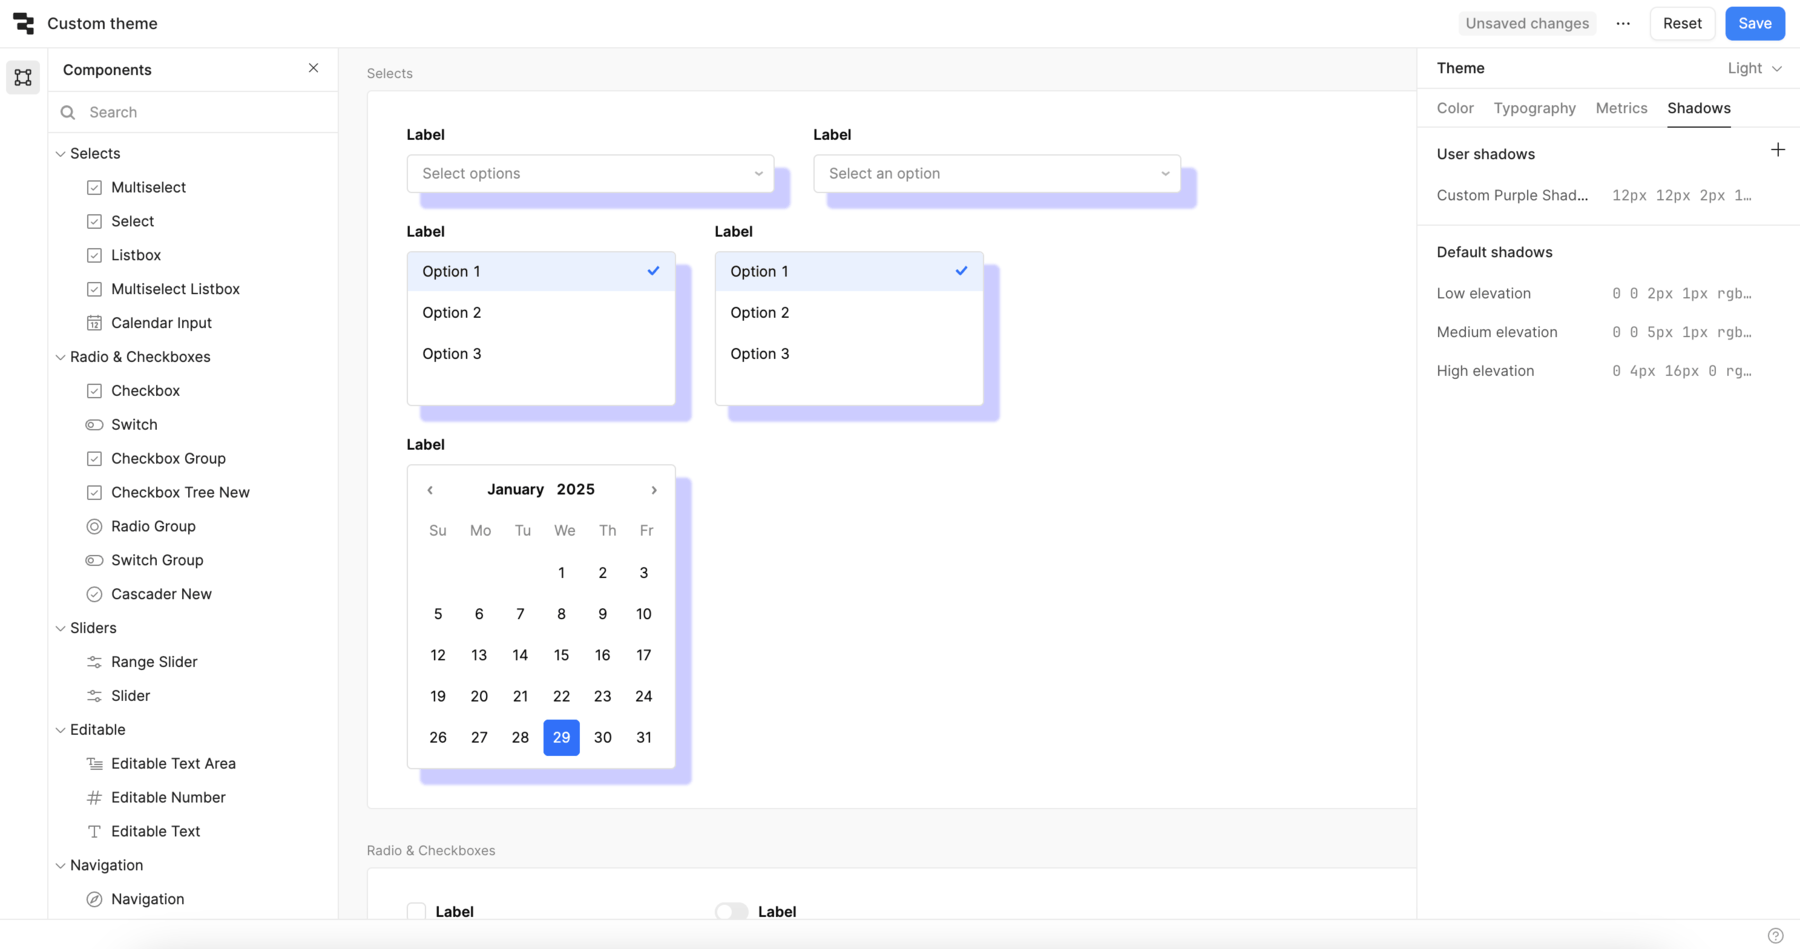Open the Select an option dropdown

click(x=997, y=173)
